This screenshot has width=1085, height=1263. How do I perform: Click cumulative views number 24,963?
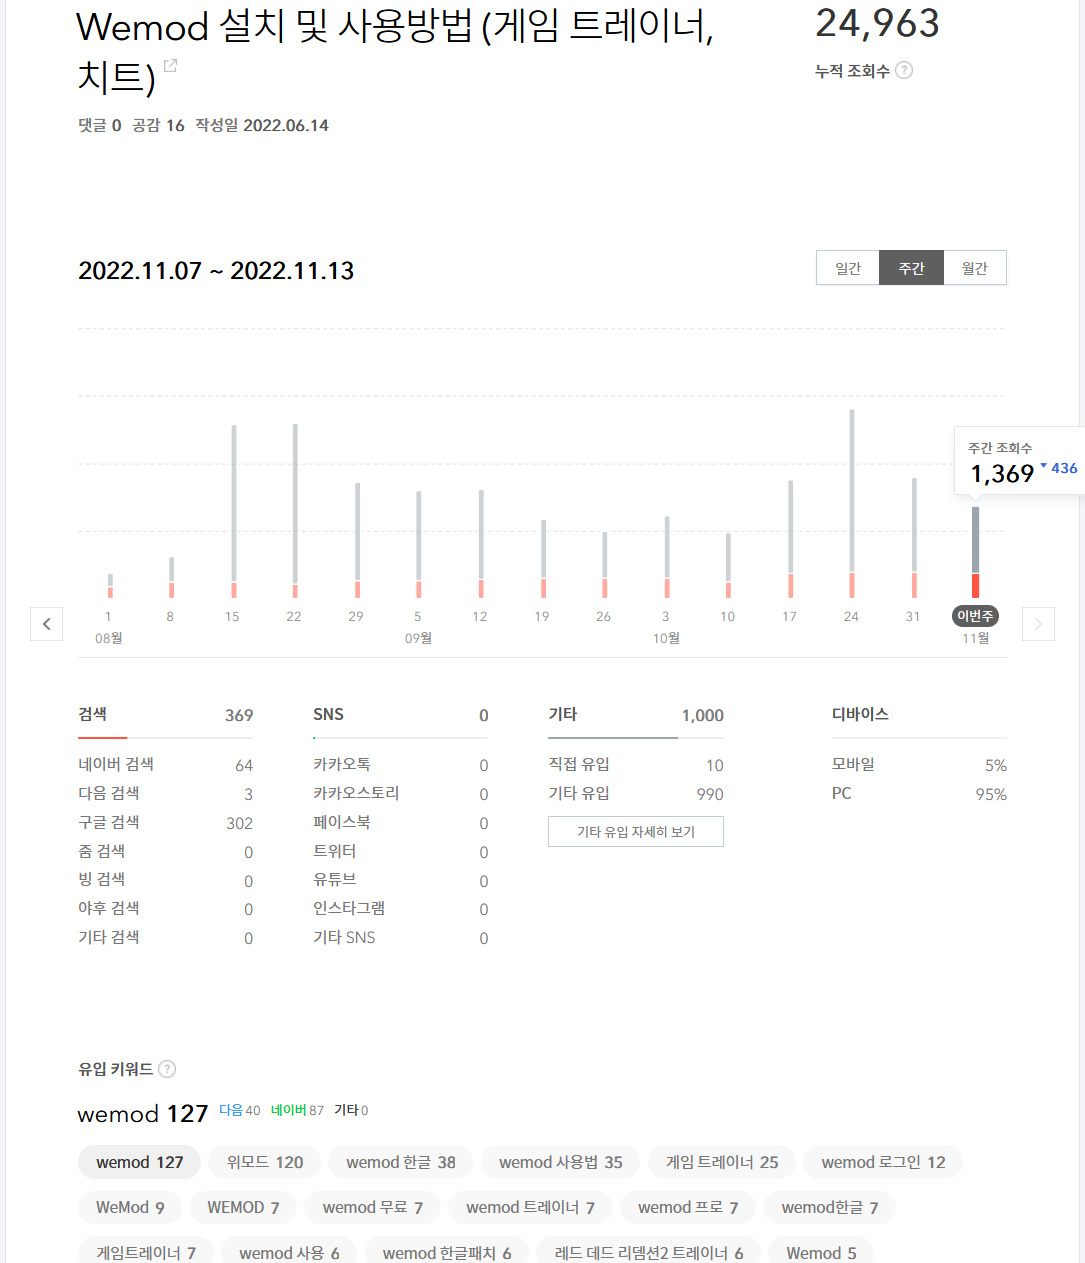point(878,23)
